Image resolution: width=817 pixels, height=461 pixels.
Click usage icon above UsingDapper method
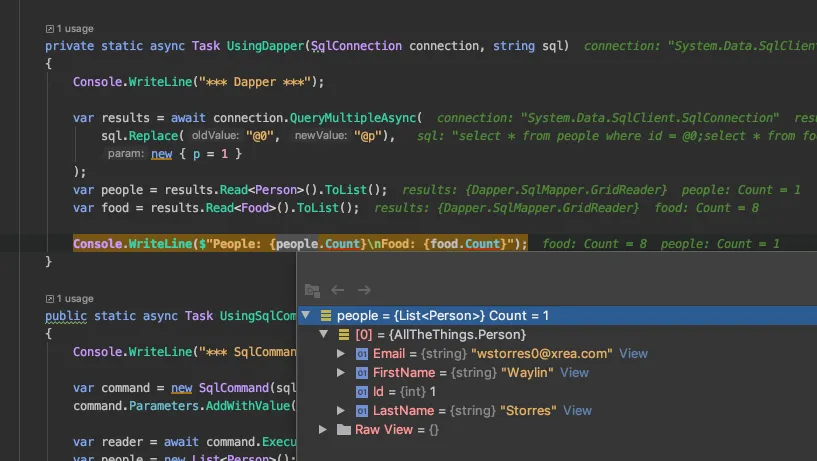(49, 29)
